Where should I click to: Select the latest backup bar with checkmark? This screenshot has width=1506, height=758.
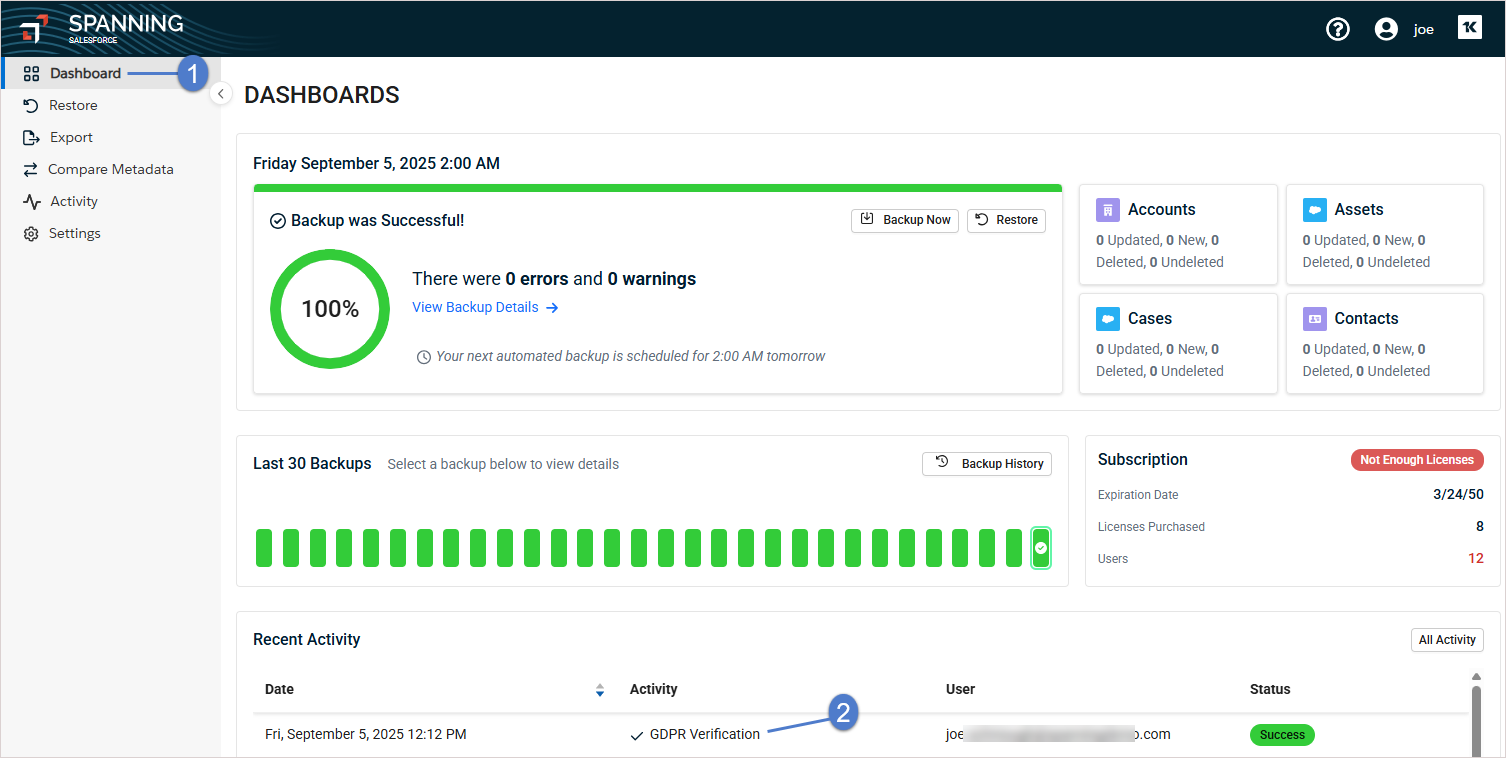click(1040, 548)
